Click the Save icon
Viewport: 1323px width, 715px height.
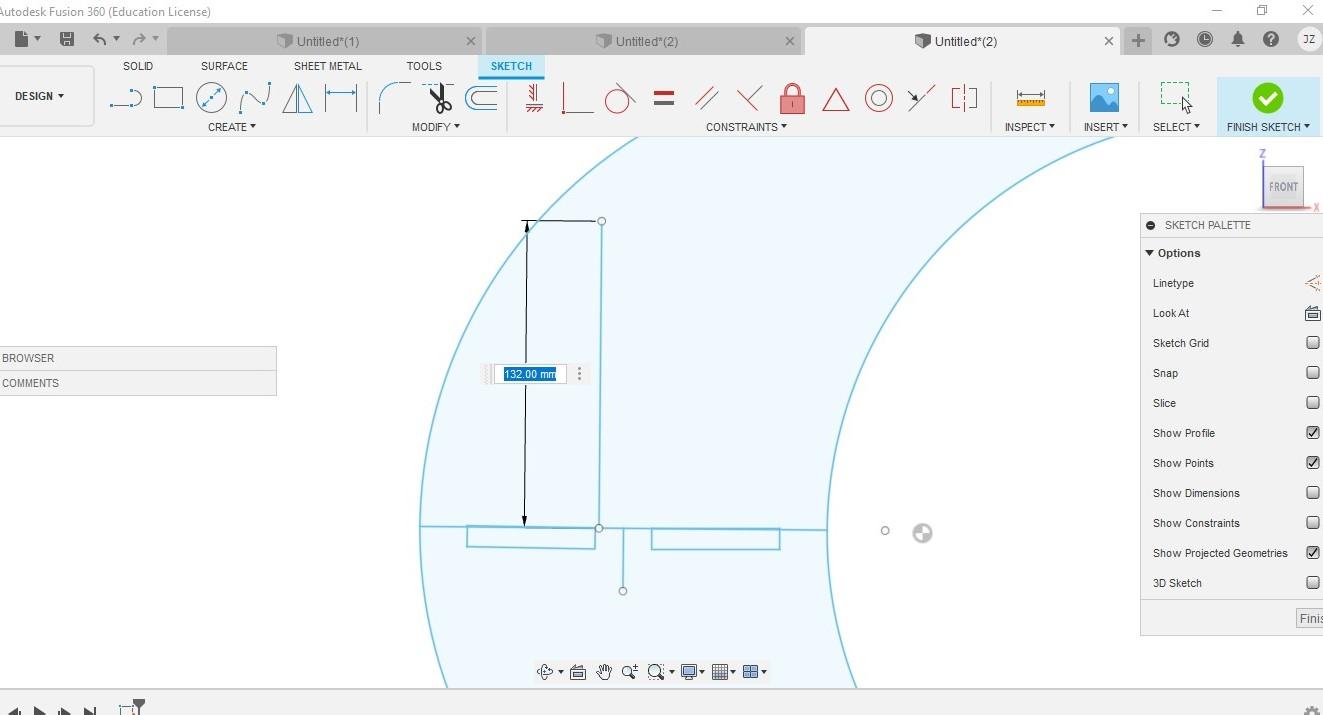pyautogui.click(x=67, y=39)
